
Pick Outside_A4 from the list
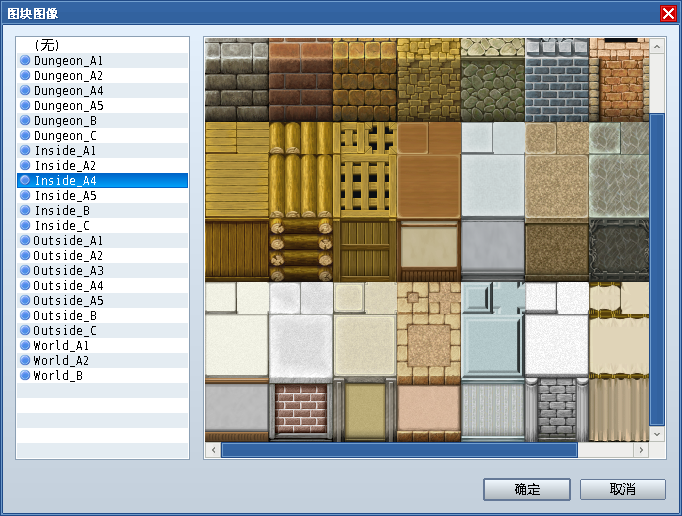103,286
